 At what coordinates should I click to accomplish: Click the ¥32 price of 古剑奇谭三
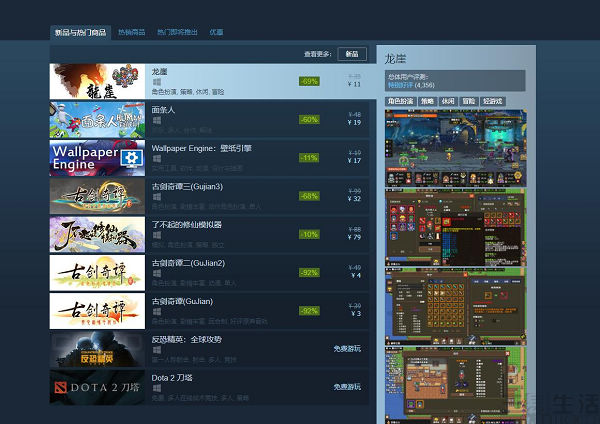point(354,199)
